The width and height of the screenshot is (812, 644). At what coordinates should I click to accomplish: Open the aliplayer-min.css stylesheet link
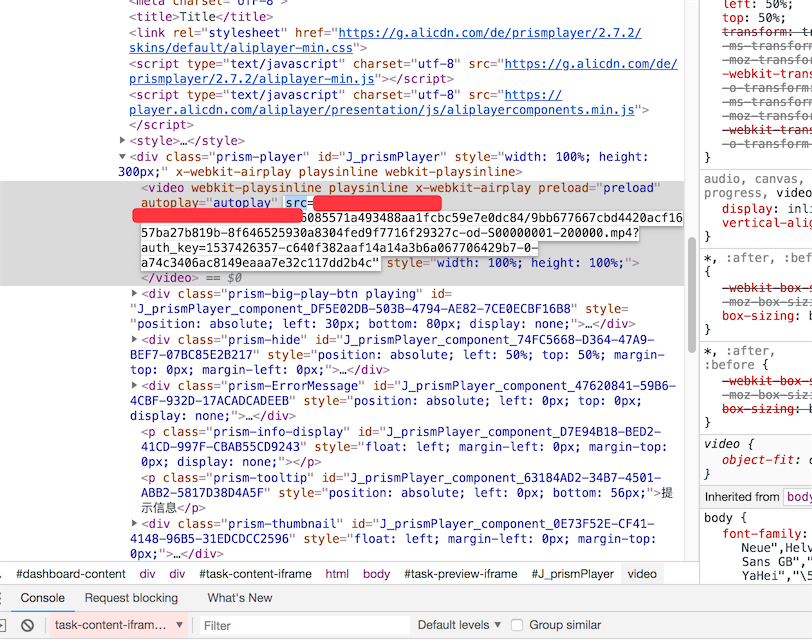385,40
